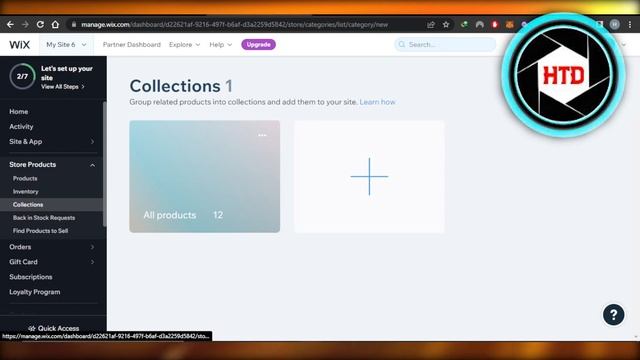Select Products under Store Products
Screen dimensions: 640x360
click(x=25, y=178)
